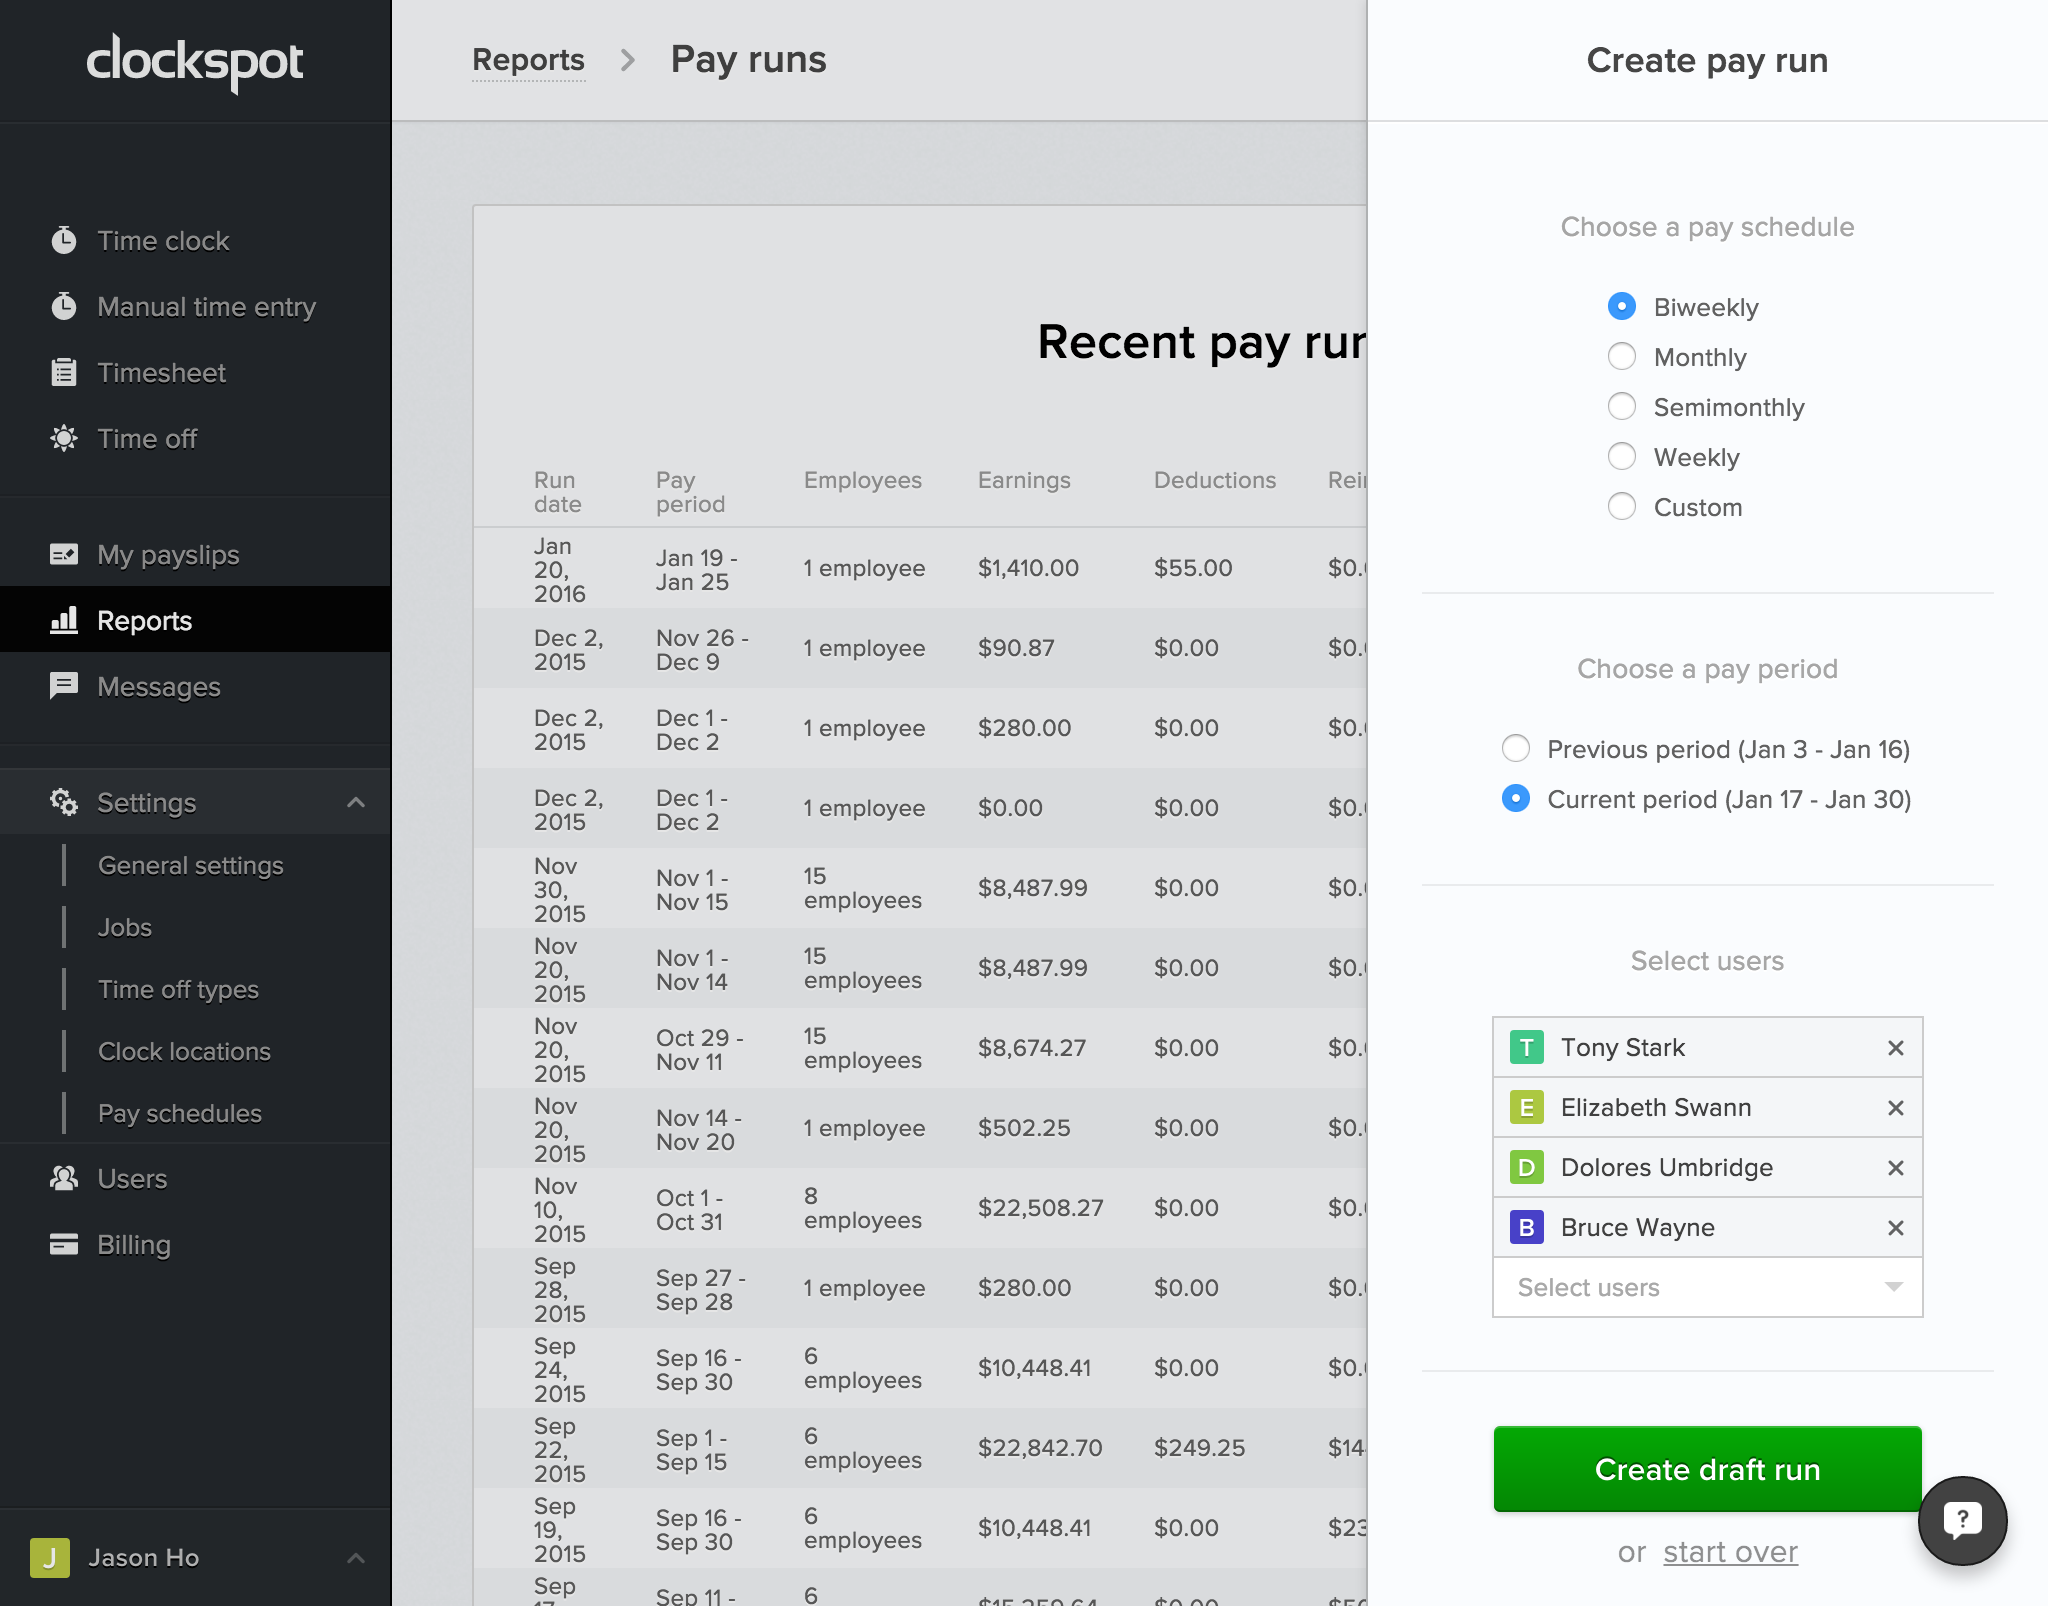This screenshot has width=2048, height=1606.
Task: Select Previous period Jan 3 - Jan 16
Action: click(1516, 748)
